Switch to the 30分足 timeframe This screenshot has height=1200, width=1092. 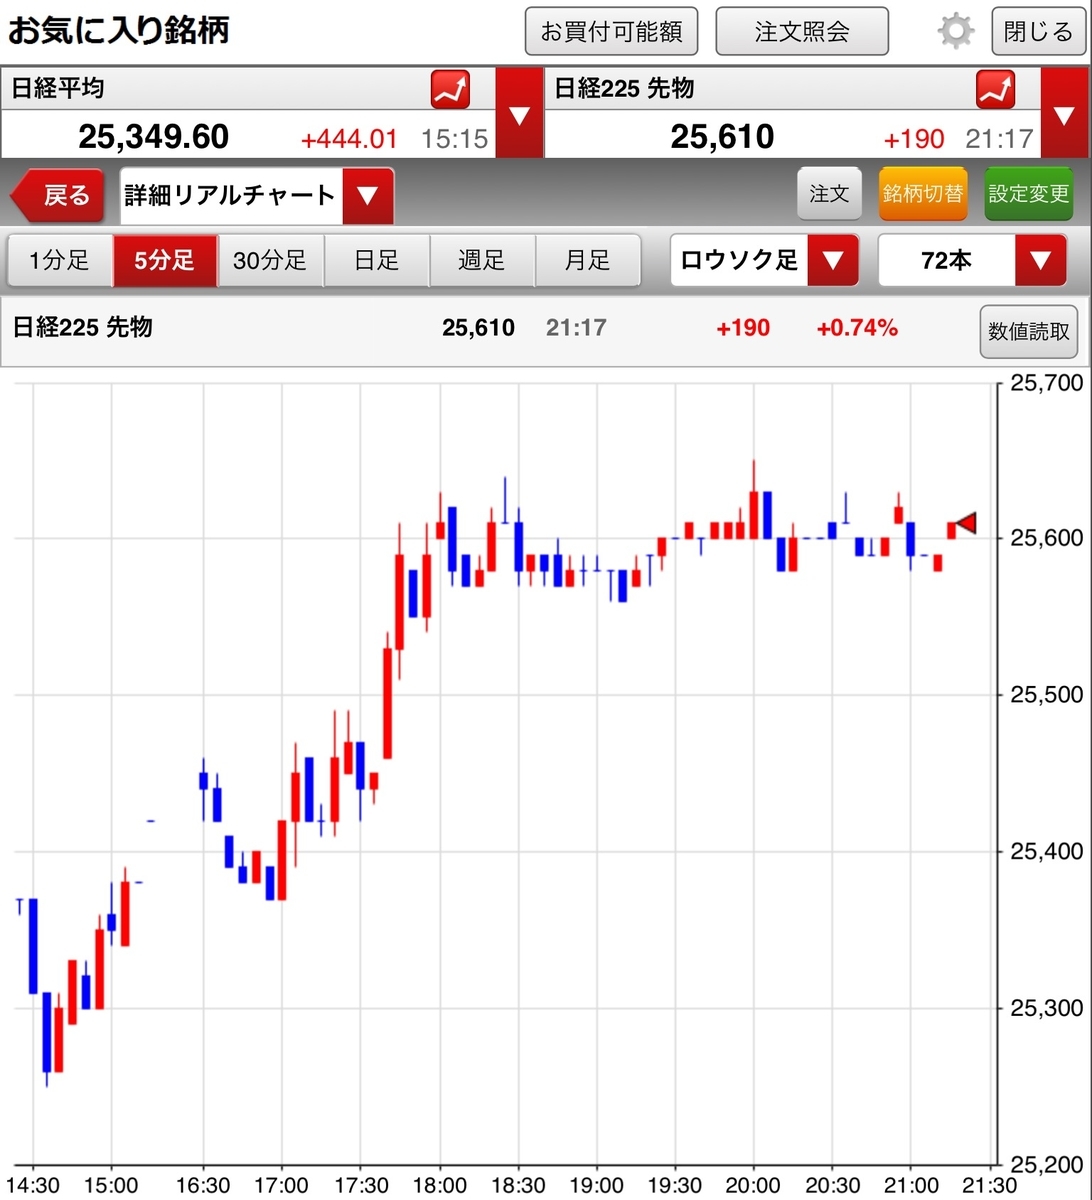[x=271, y=261]
